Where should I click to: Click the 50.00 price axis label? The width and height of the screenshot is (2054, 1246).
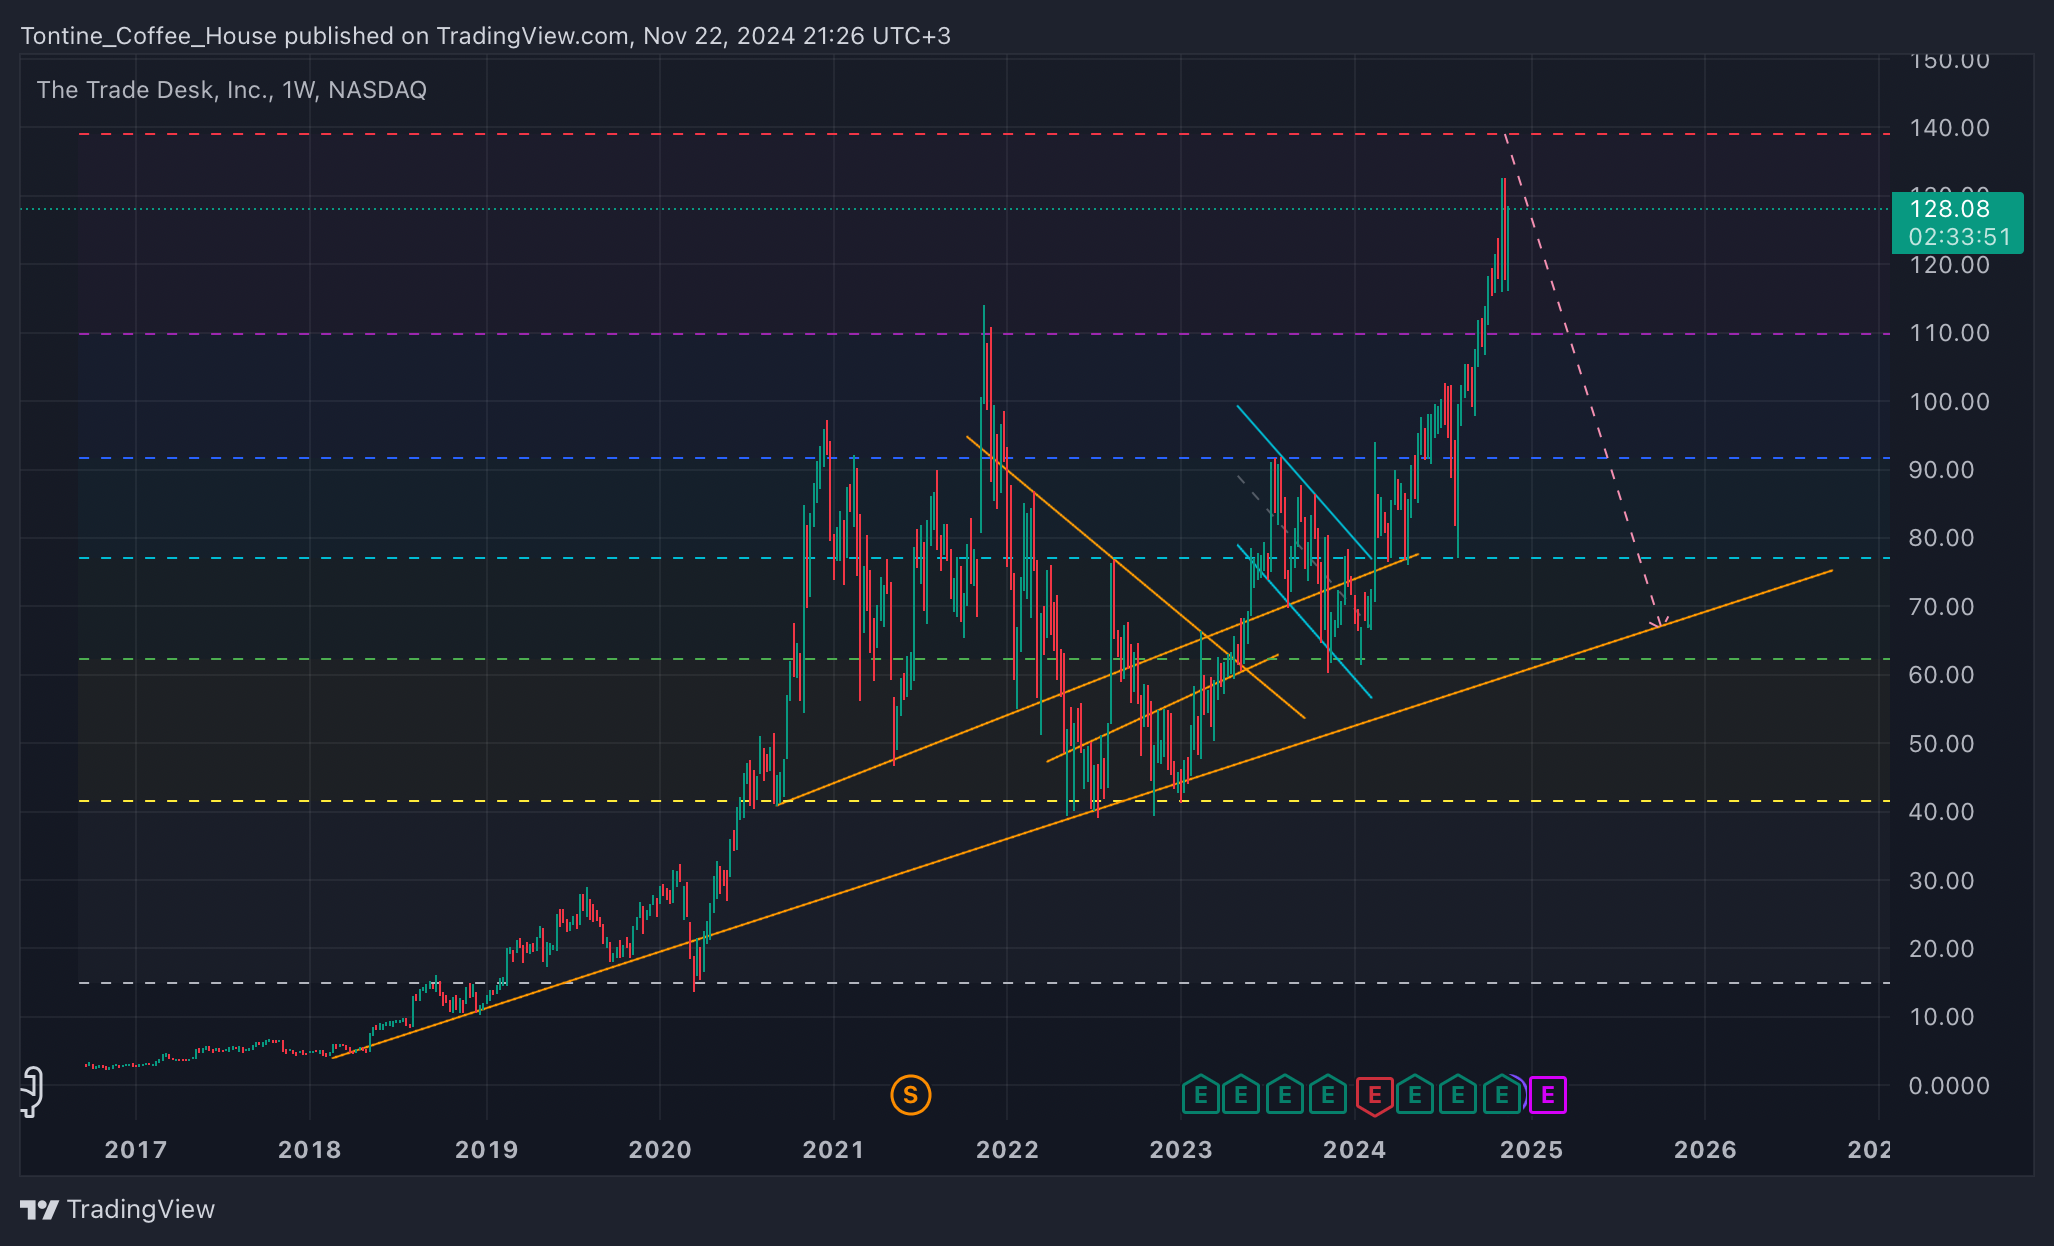click(x=1941, y=744)
